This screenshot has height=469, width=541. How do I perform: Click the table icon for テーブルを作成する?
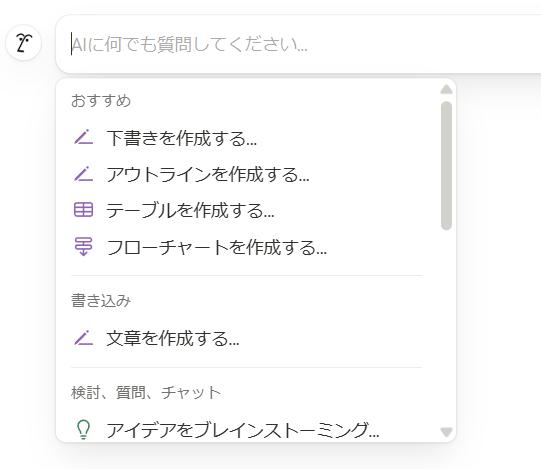coord(83,210)
